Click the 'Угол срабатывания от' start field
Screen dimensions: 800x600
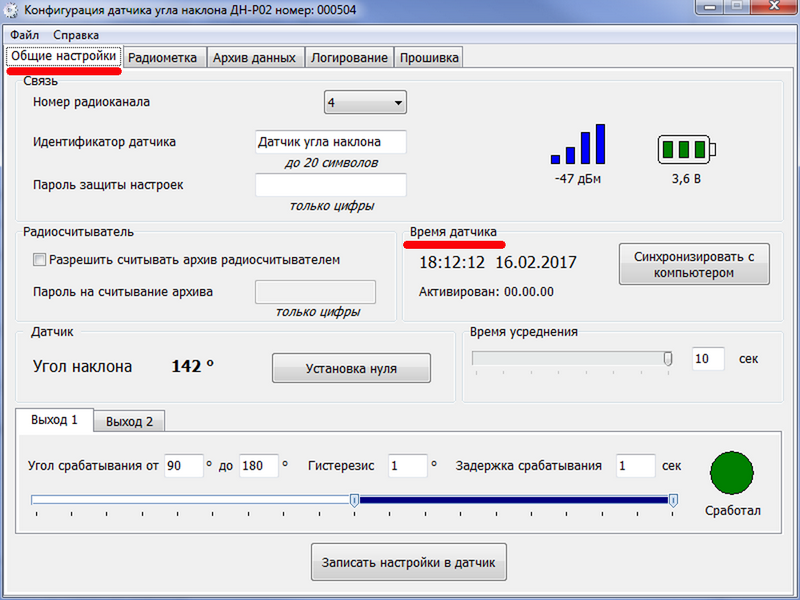[x=184, y=466]
